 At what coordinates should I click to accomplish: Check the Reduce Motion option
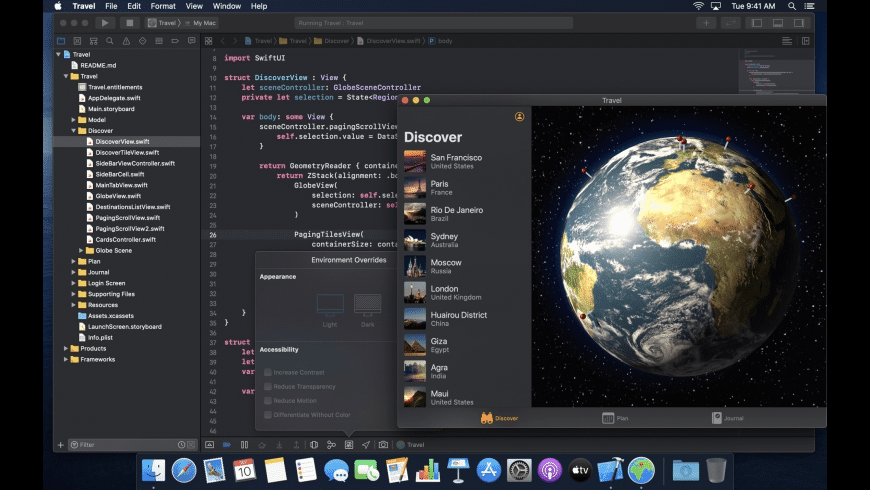coord(267,399)
